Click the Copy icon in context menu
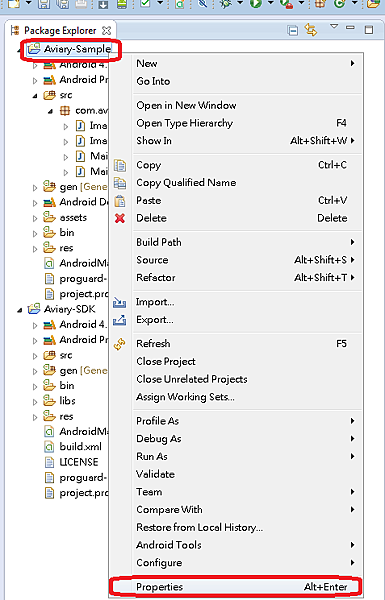Viewport: 385px width, 600px height. pos(120,165)
